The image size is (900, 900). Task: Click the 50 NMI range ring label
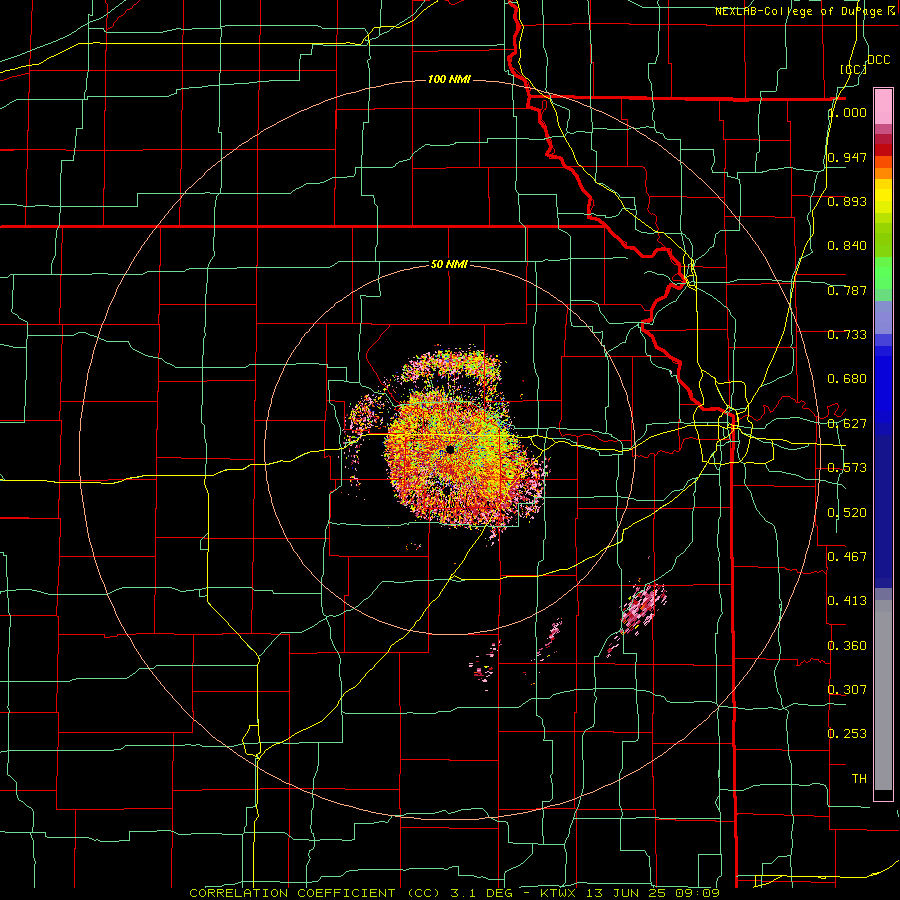pyautogui.click(x=449, y=265)
